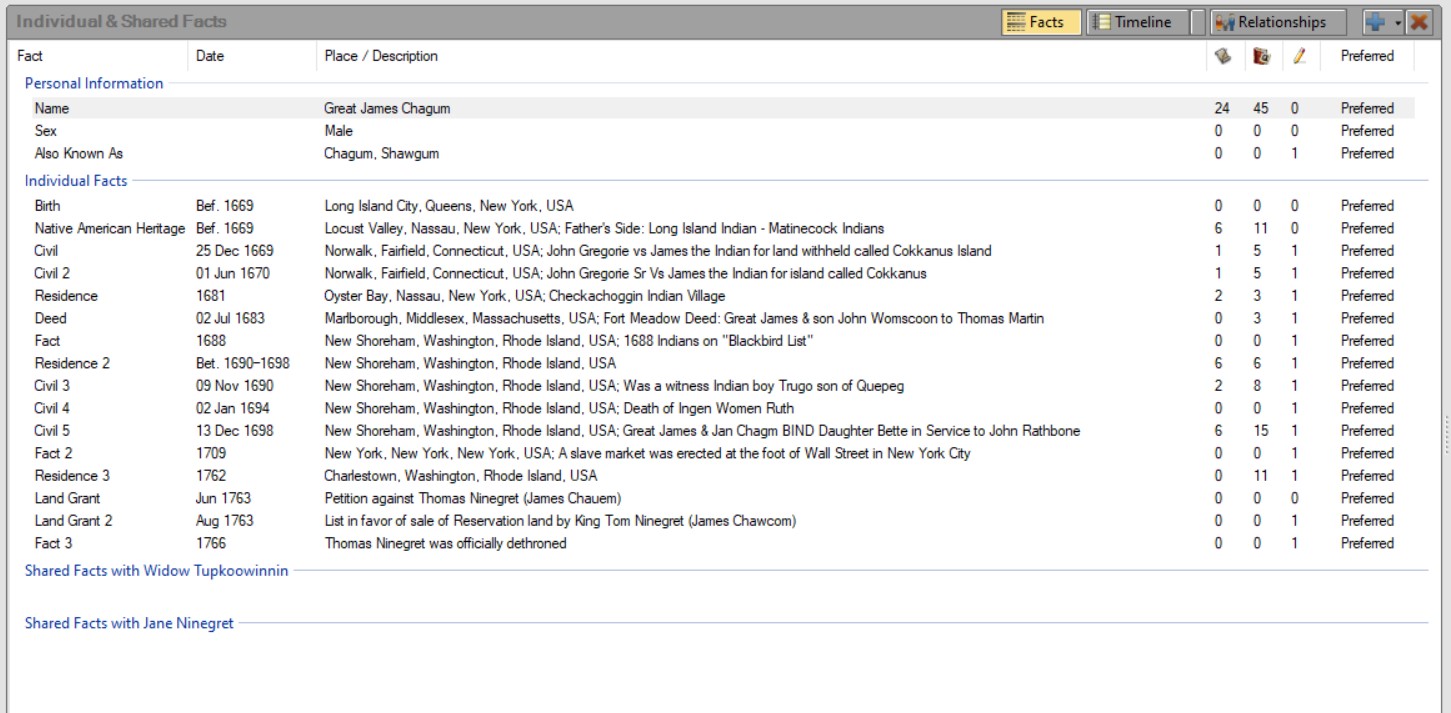
Task: Click the Place / Description column header
Action: tap(381, 56)
